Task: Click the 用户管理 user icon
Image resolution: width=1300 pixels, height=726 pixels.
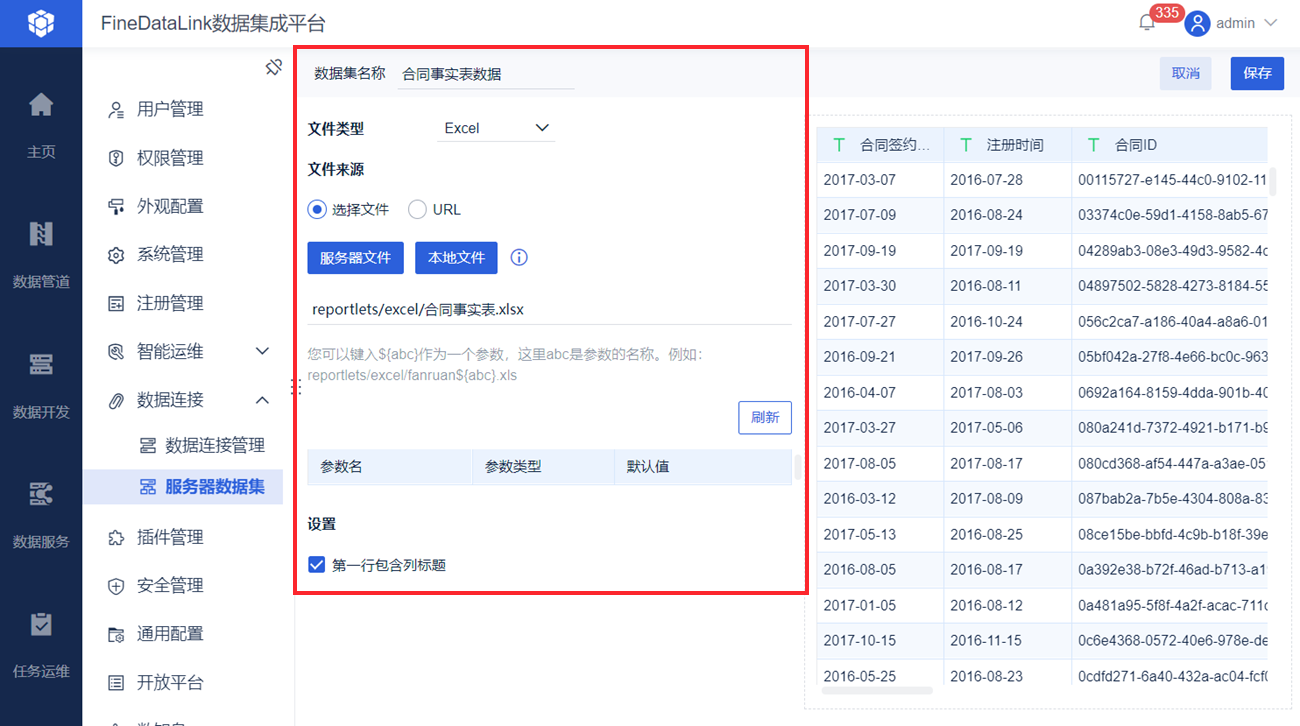Action: pyautogui.click(x=116, y=110)
